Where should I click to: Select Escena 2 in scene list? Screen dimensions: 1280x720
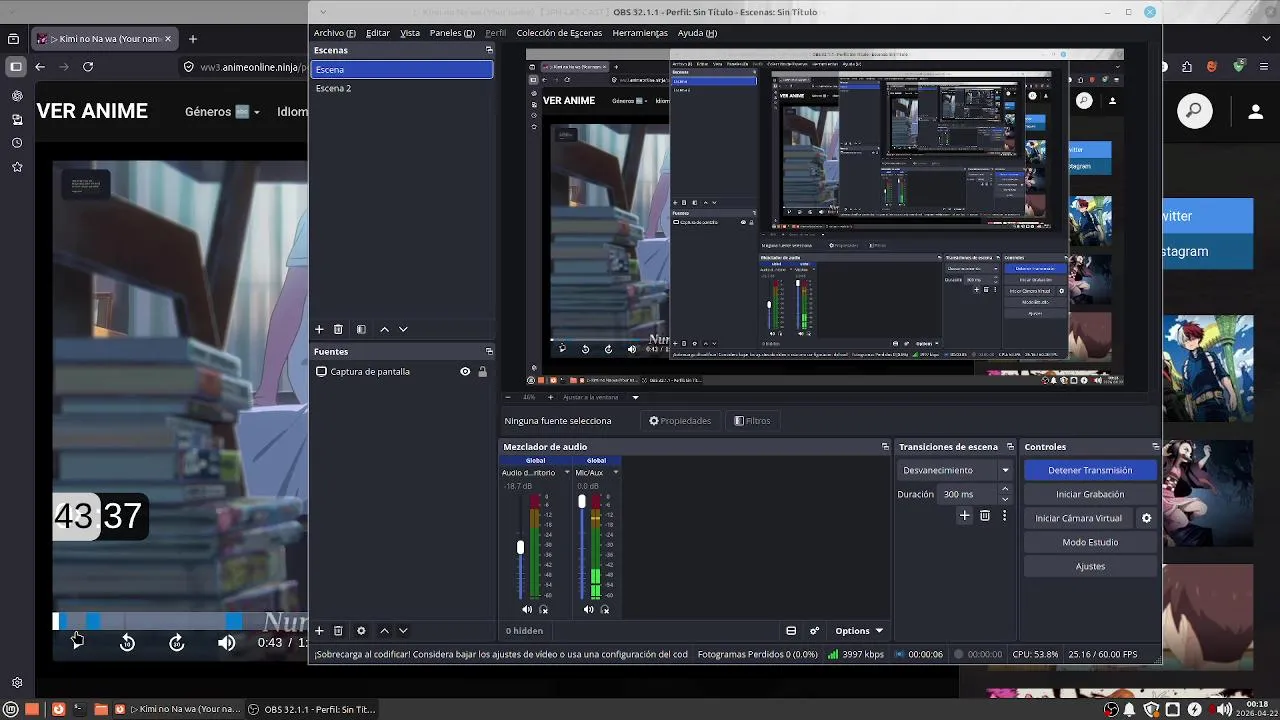pos(402,88)
